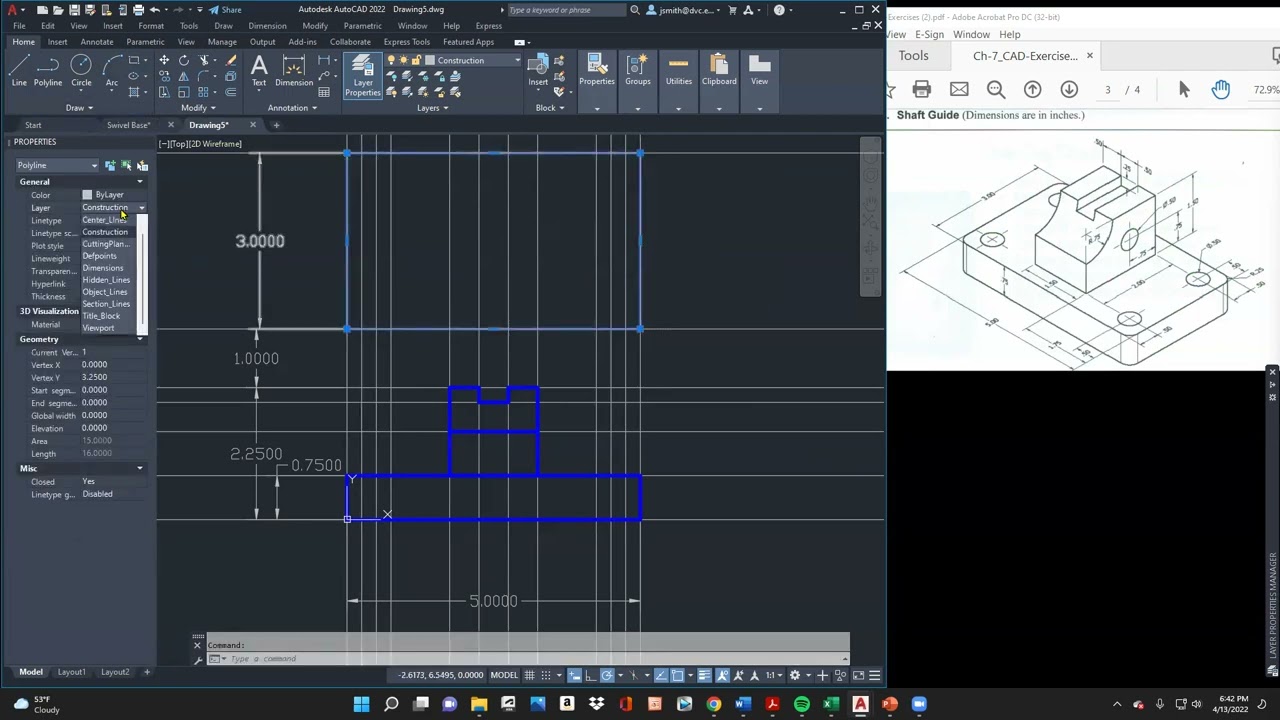Open the Annotate ribbon tab

coord(96,42)
